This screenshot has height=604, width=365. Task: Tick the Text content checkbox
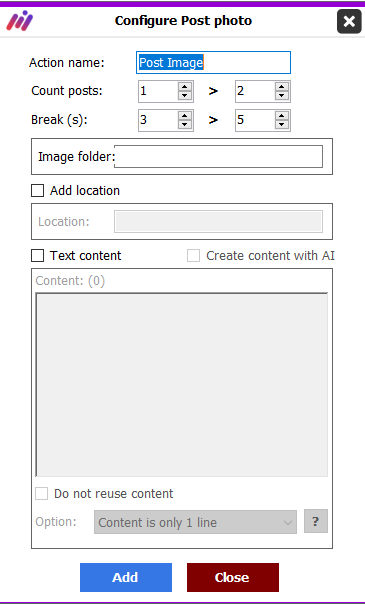[37, 255]
